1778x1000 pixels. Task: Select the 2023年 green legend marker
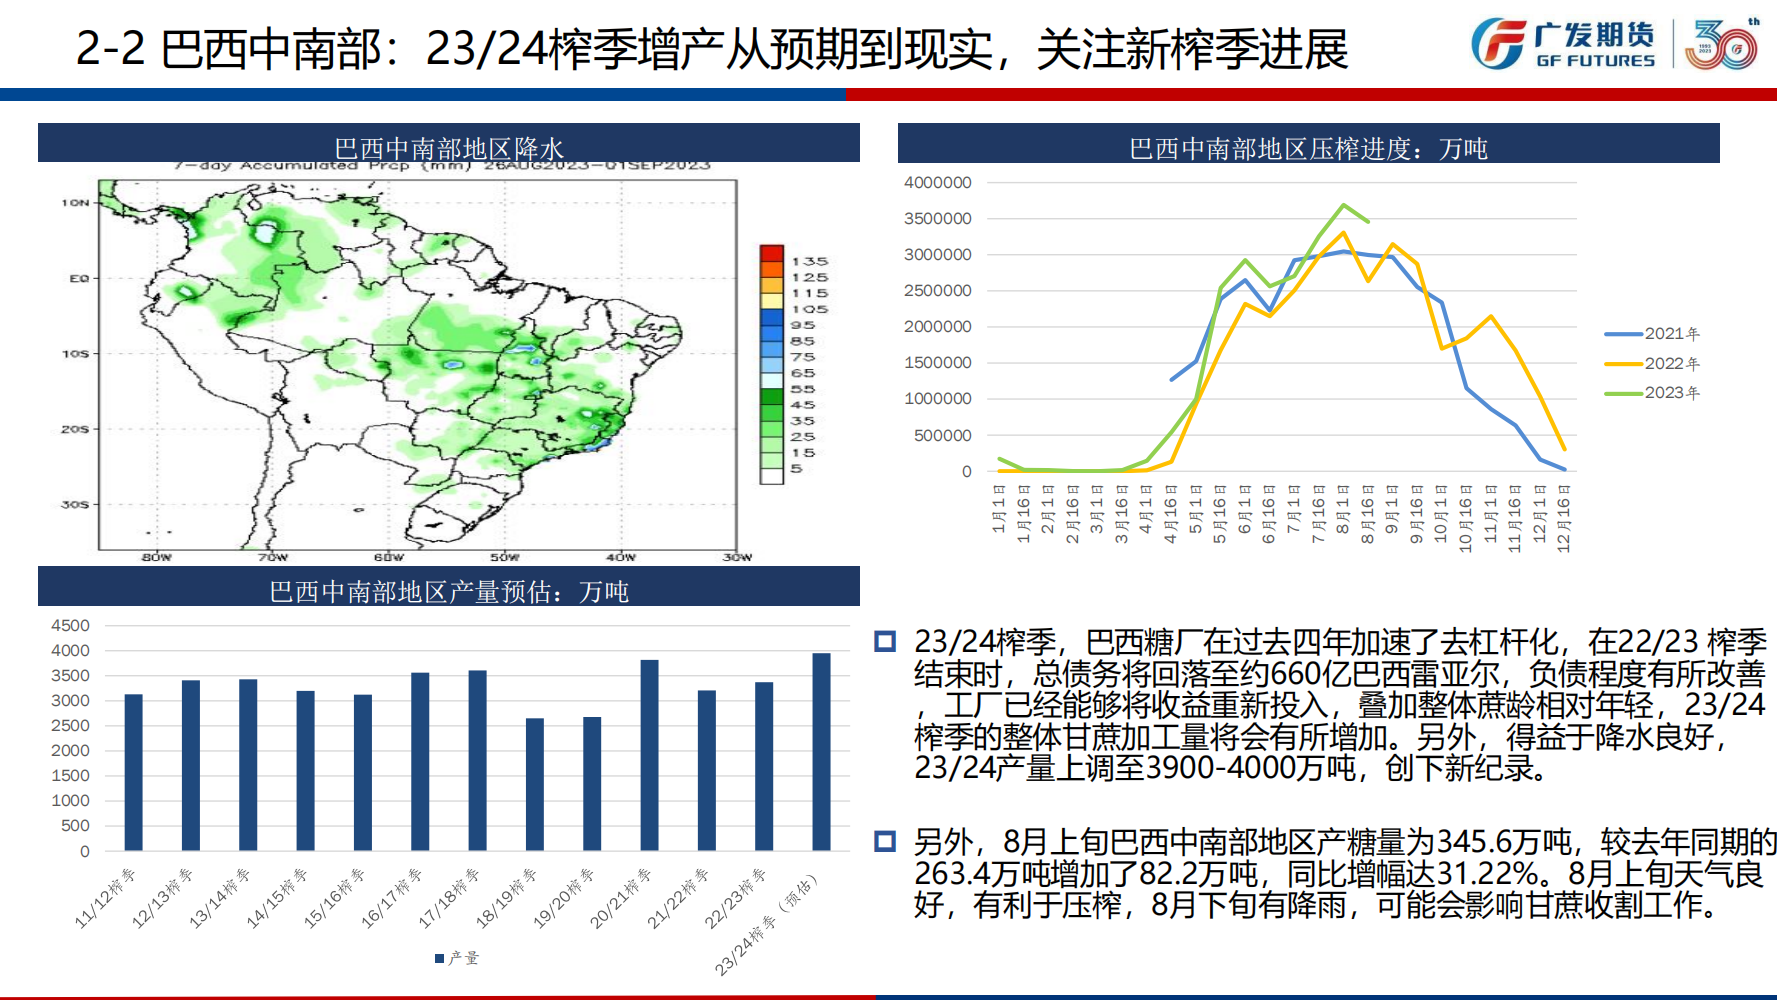[1623, 393]
